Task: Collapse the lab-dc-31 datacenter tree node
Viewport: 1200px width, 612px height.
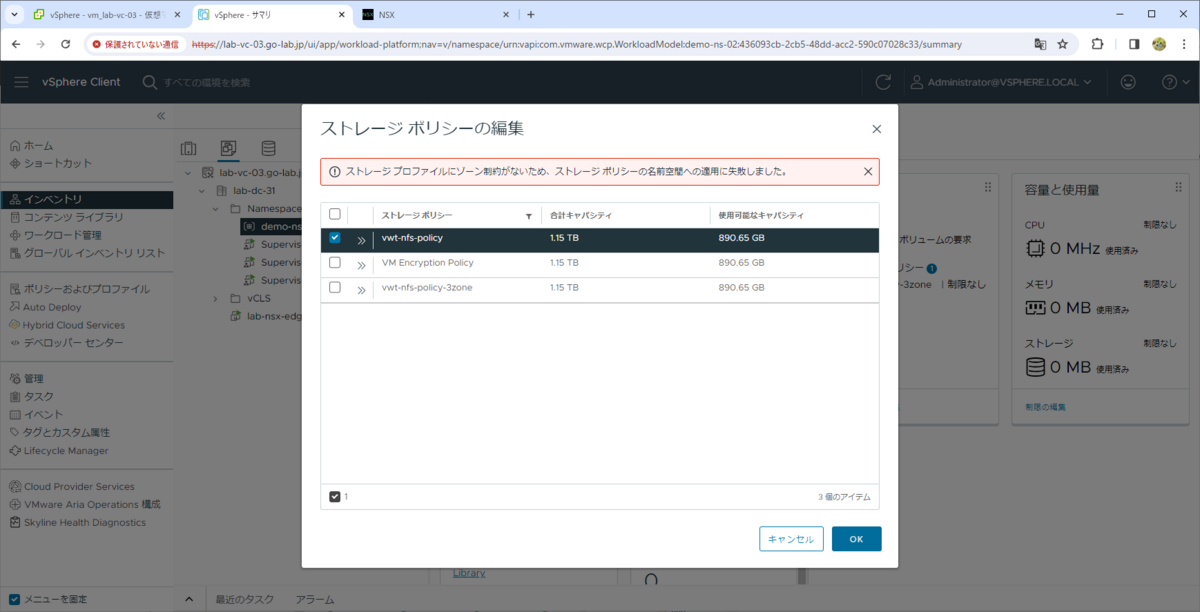Action: (201, 191)
